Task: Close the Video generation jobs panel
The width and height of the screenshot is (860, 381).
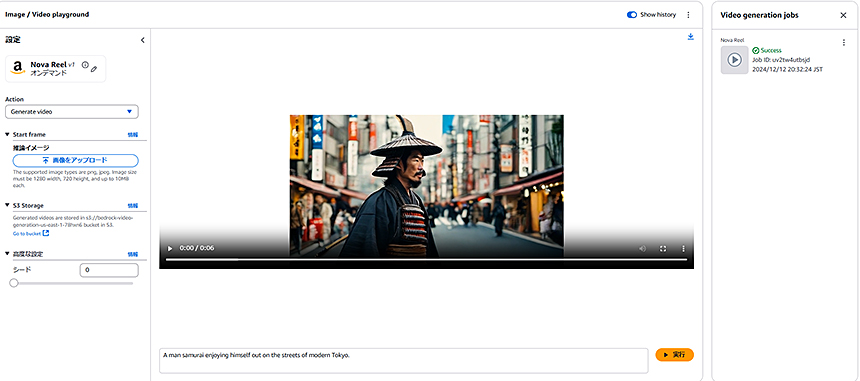Action: tap(843, 15)
